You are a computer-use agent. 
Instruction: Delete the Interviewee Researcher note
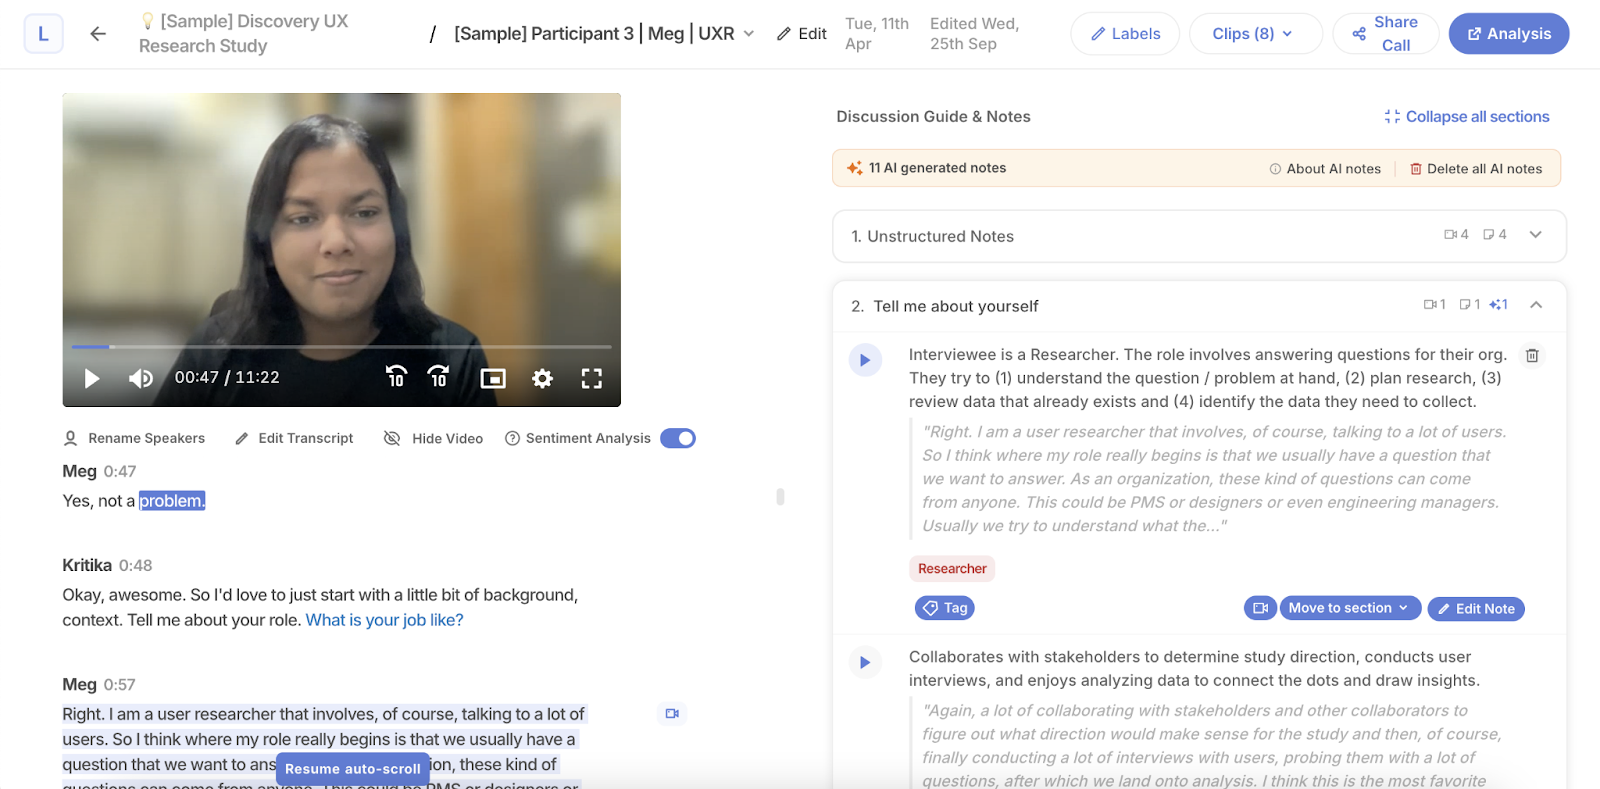pos(1532,355)
